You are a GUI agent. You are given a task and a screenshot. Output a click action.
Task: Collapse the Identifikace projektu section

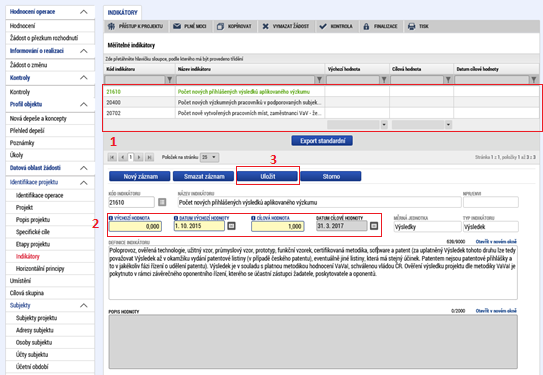tap(84, 183)
